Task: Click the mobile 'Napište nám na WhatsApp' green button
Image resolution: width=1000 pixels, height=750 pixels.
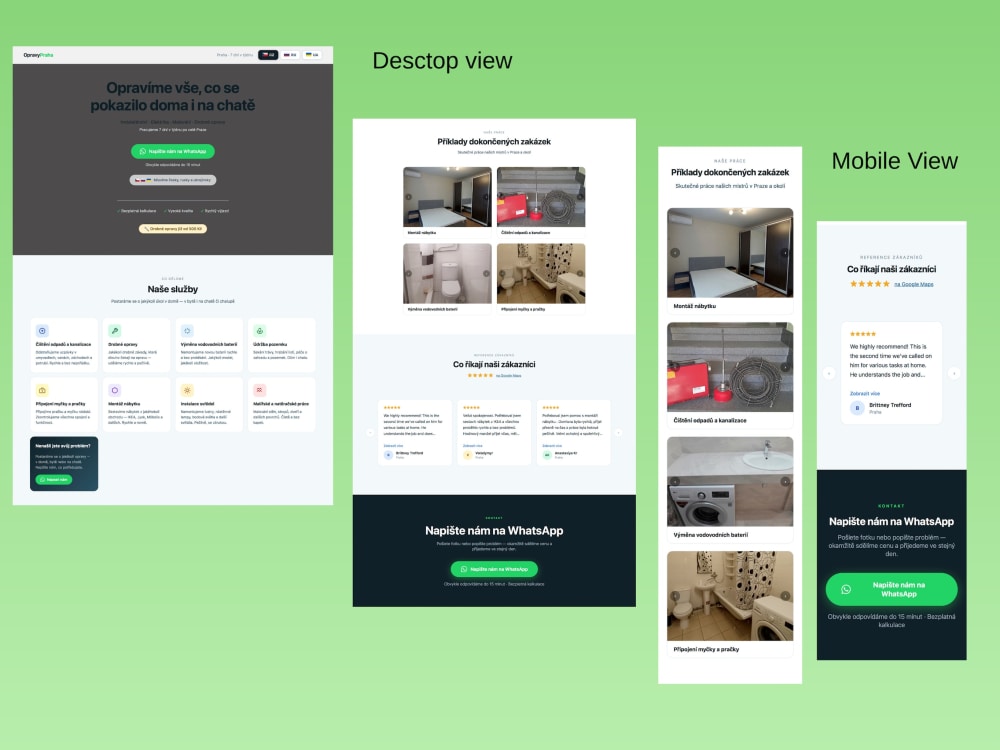Action: coord(892,589)
